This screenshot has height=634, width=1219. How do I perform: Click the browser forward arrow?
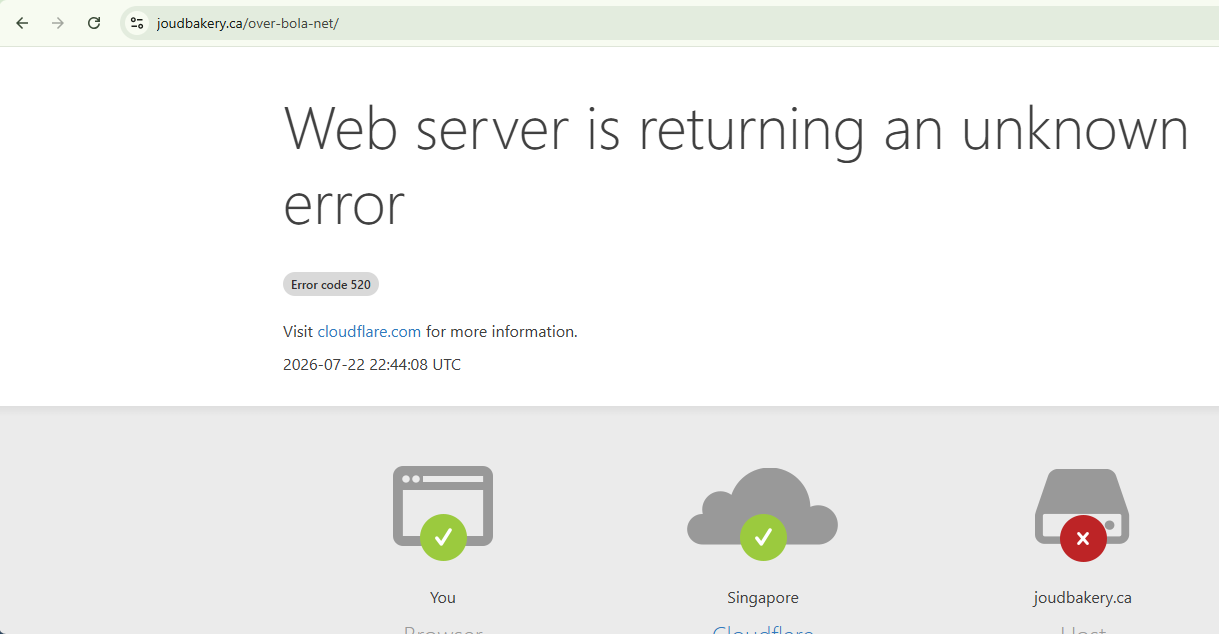click(x=58, y=23)
